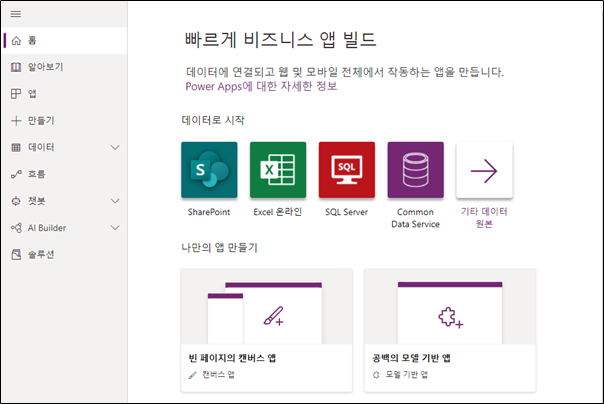Collapse navigation with the hamburger menu icon

click(x=16, y=14)
